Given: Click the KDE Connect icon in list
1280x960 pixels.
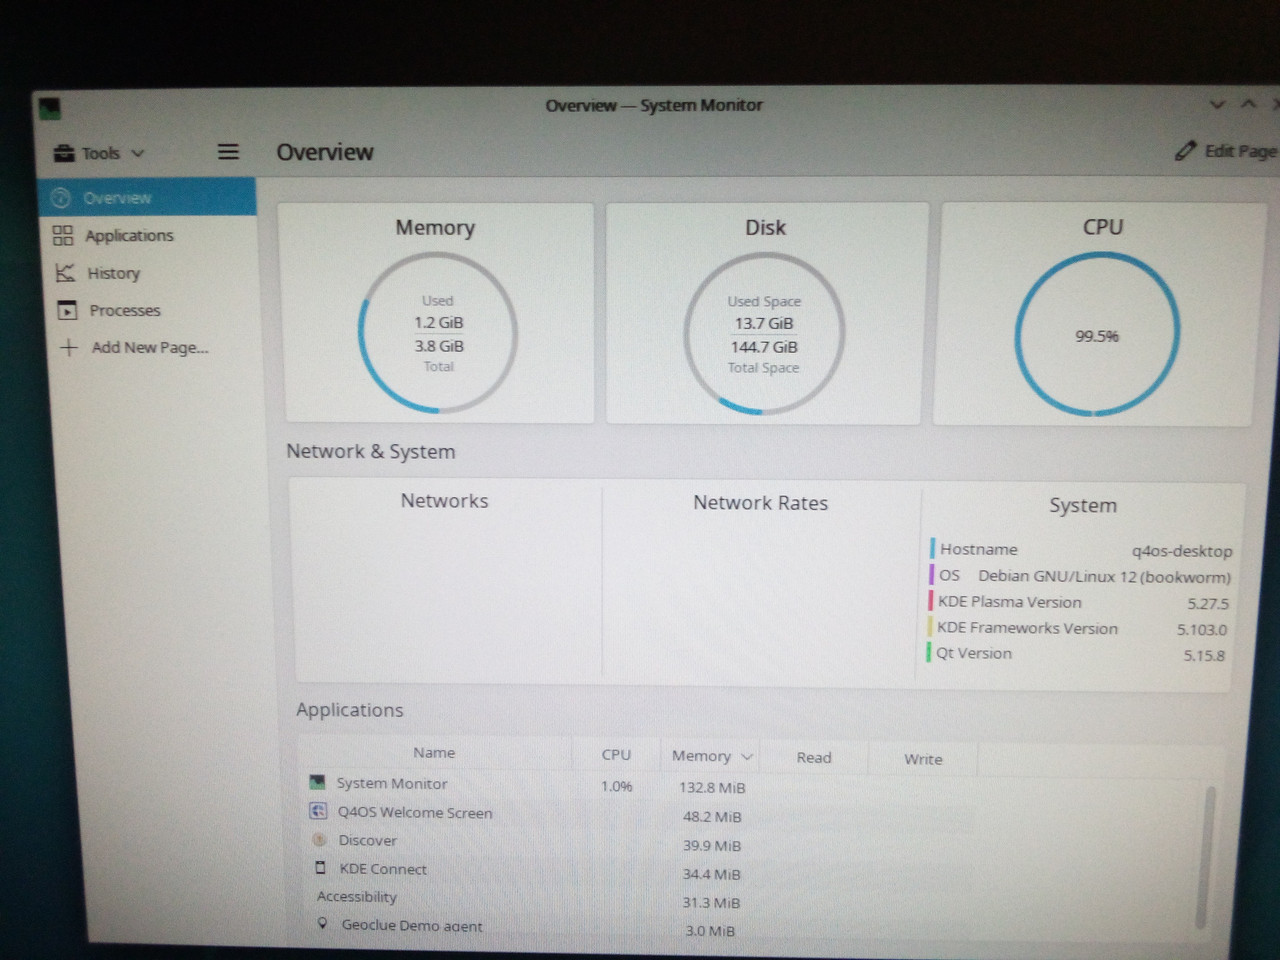Looking at the screenshot, I should [321, 868].
